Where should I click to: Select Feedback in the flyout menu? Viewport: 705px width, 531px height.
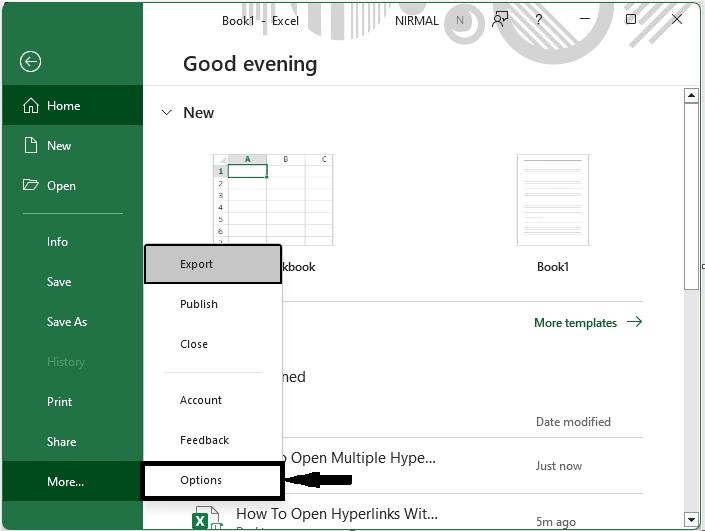pos(213,440)
